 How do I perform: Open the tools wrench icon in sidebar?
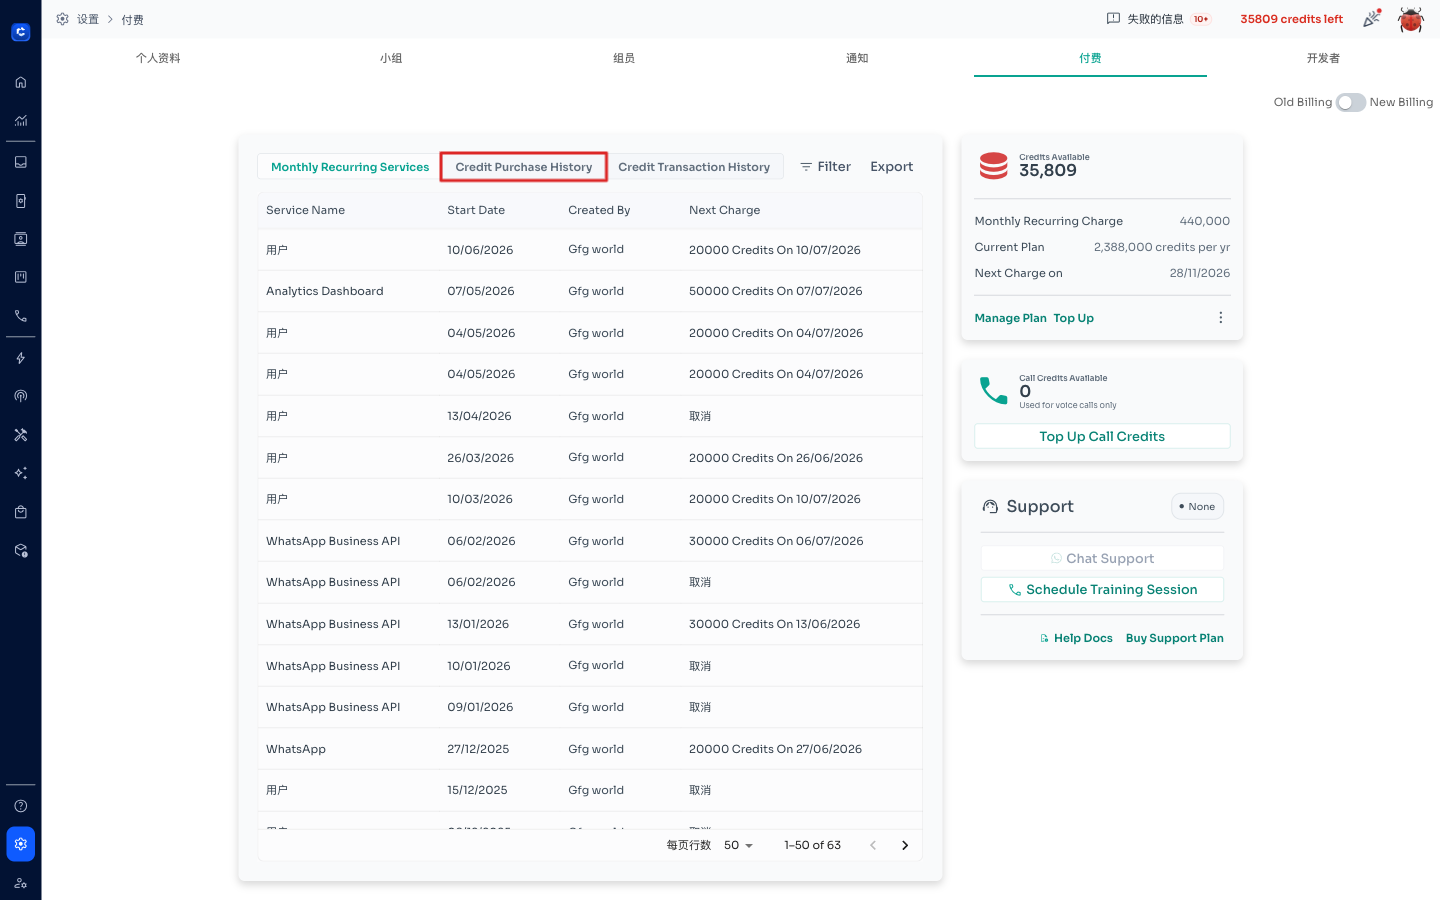point(20,435)
